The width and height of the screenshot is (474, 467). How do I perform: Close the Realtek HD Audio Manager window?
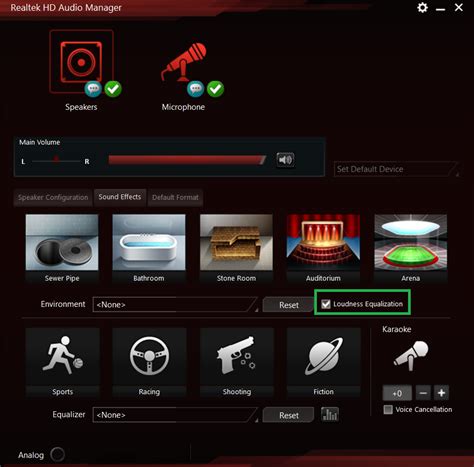[459, 7]
